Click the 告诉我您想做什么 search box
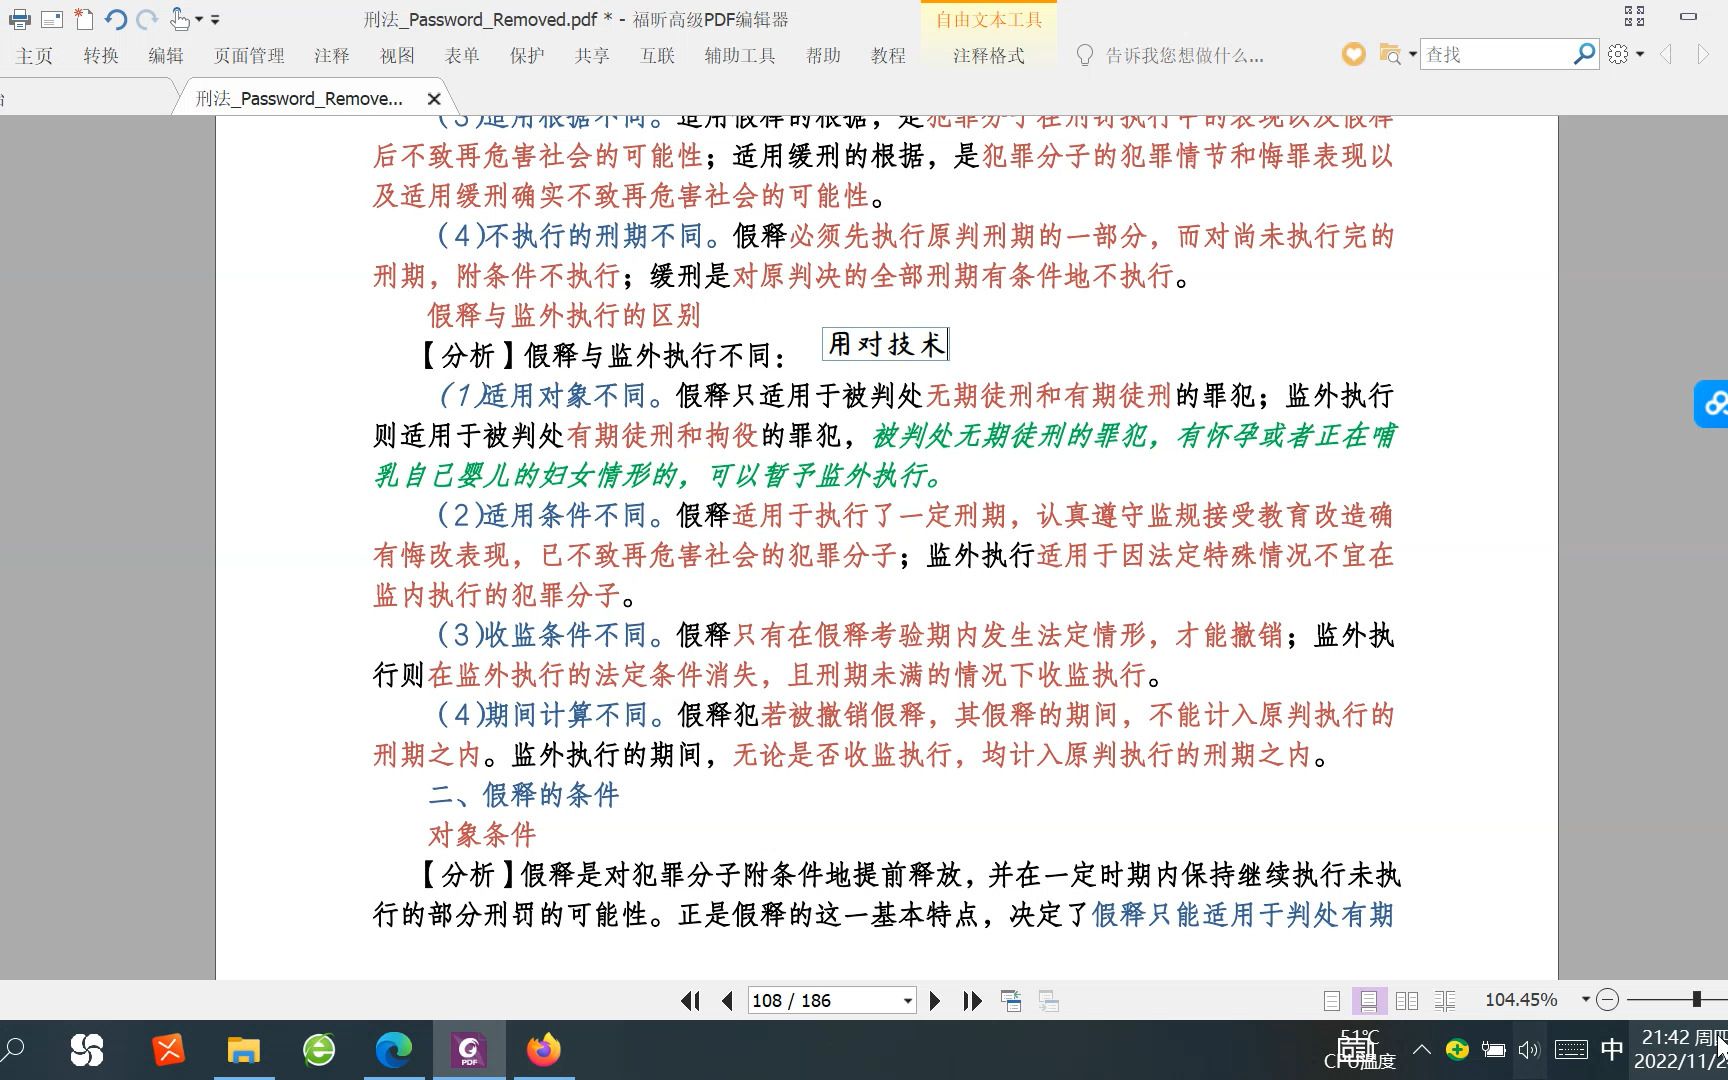The width and height of the screenshot is (1728, 1080). tap(1185, 56)
